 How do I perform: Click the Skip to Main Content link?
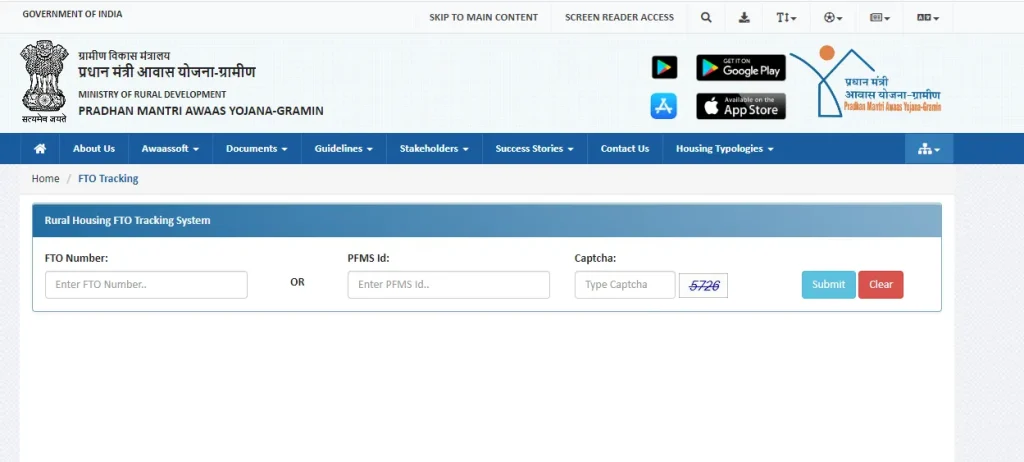click(483, 18)
